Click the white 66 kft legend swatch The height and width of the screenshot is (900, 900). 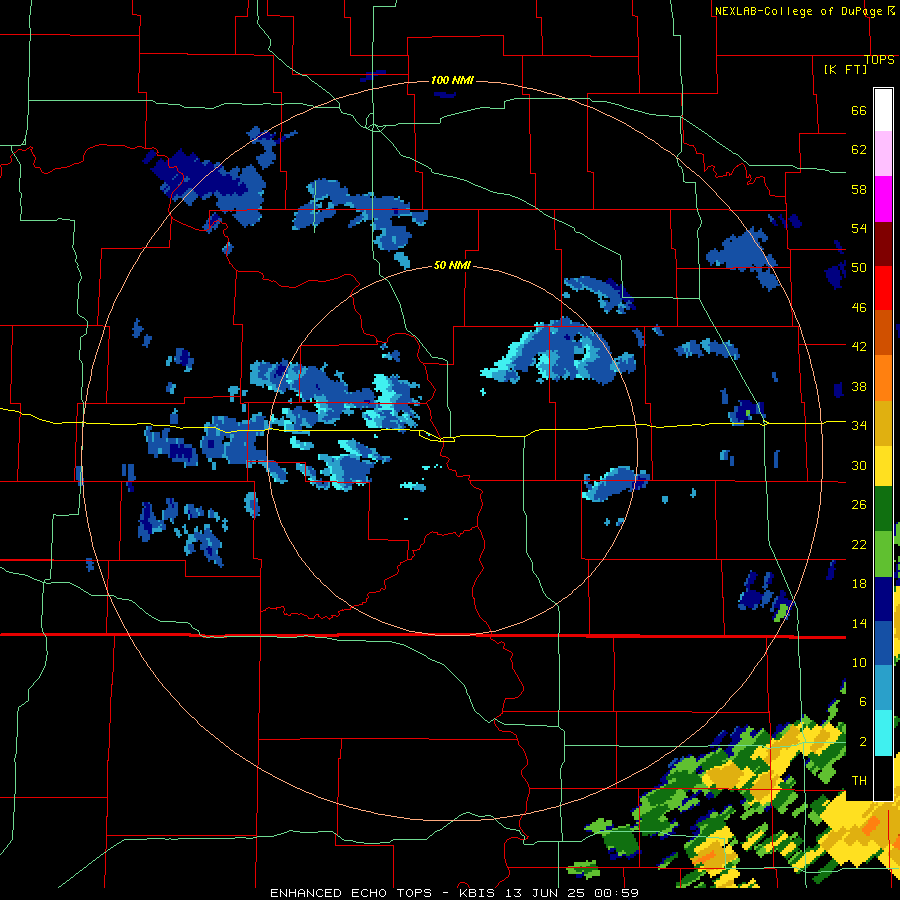[883, 110]
